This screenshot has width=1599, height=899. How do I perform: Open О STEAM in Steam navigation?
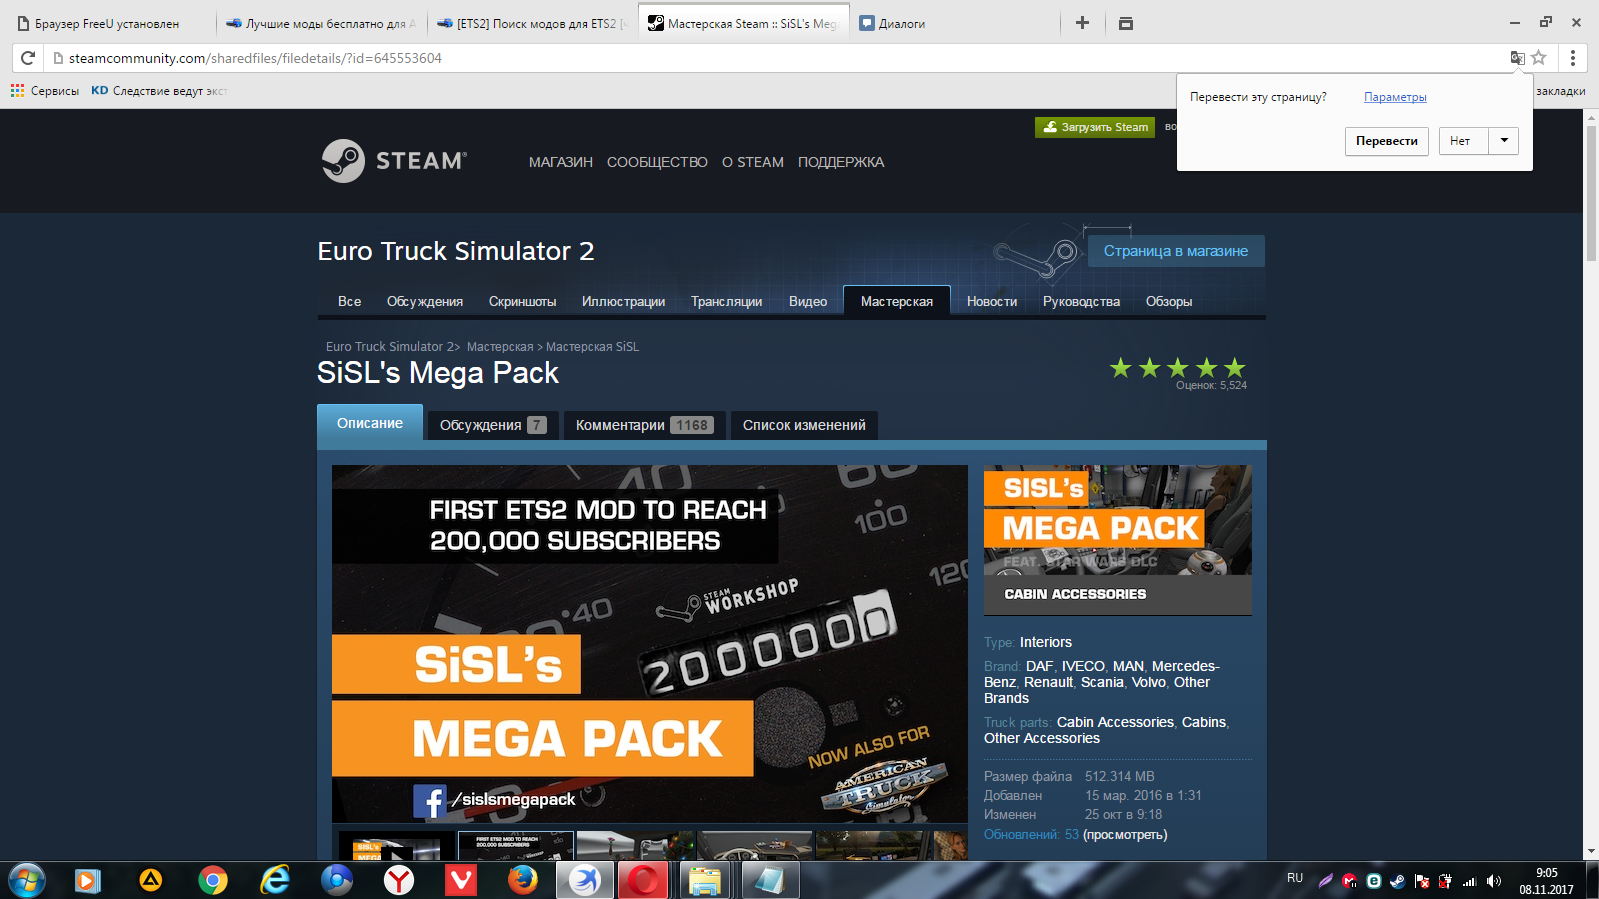tap(753, 162)
